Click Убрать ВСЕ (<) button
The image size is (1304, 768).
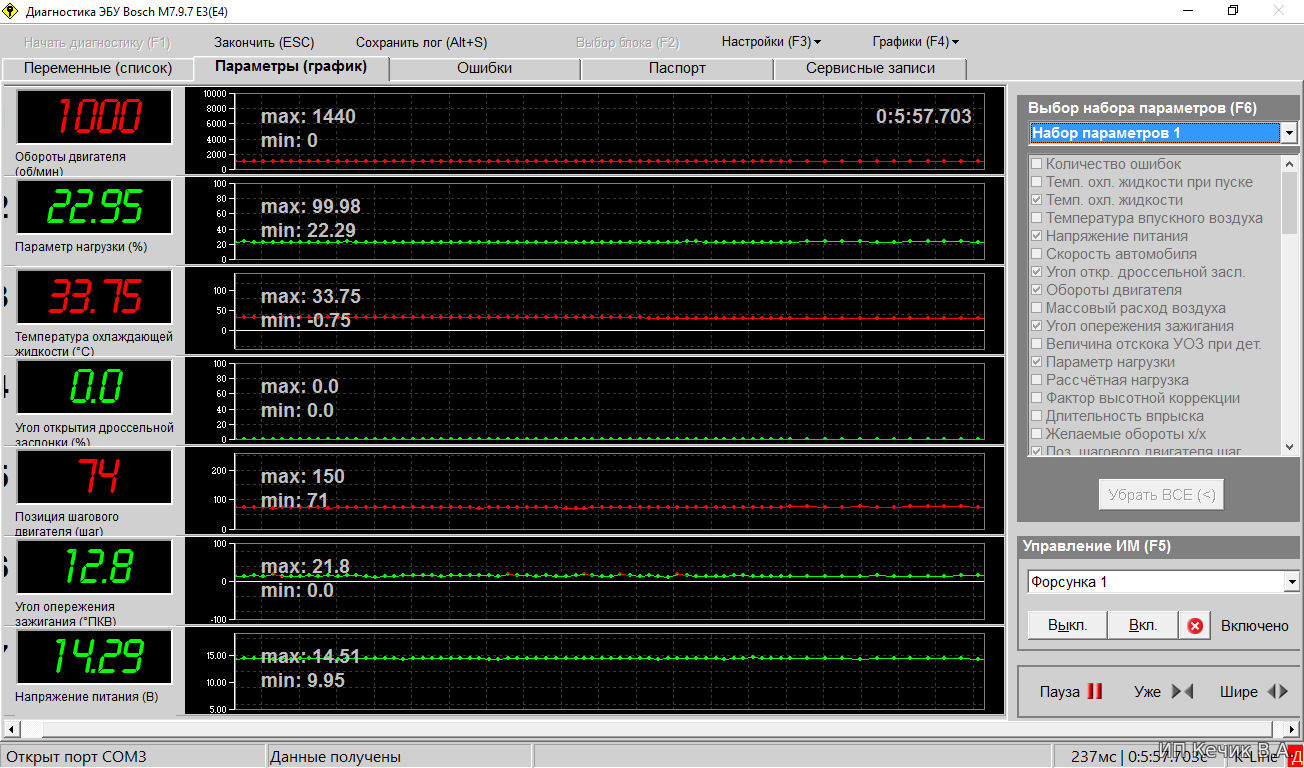coord(1160,494)
